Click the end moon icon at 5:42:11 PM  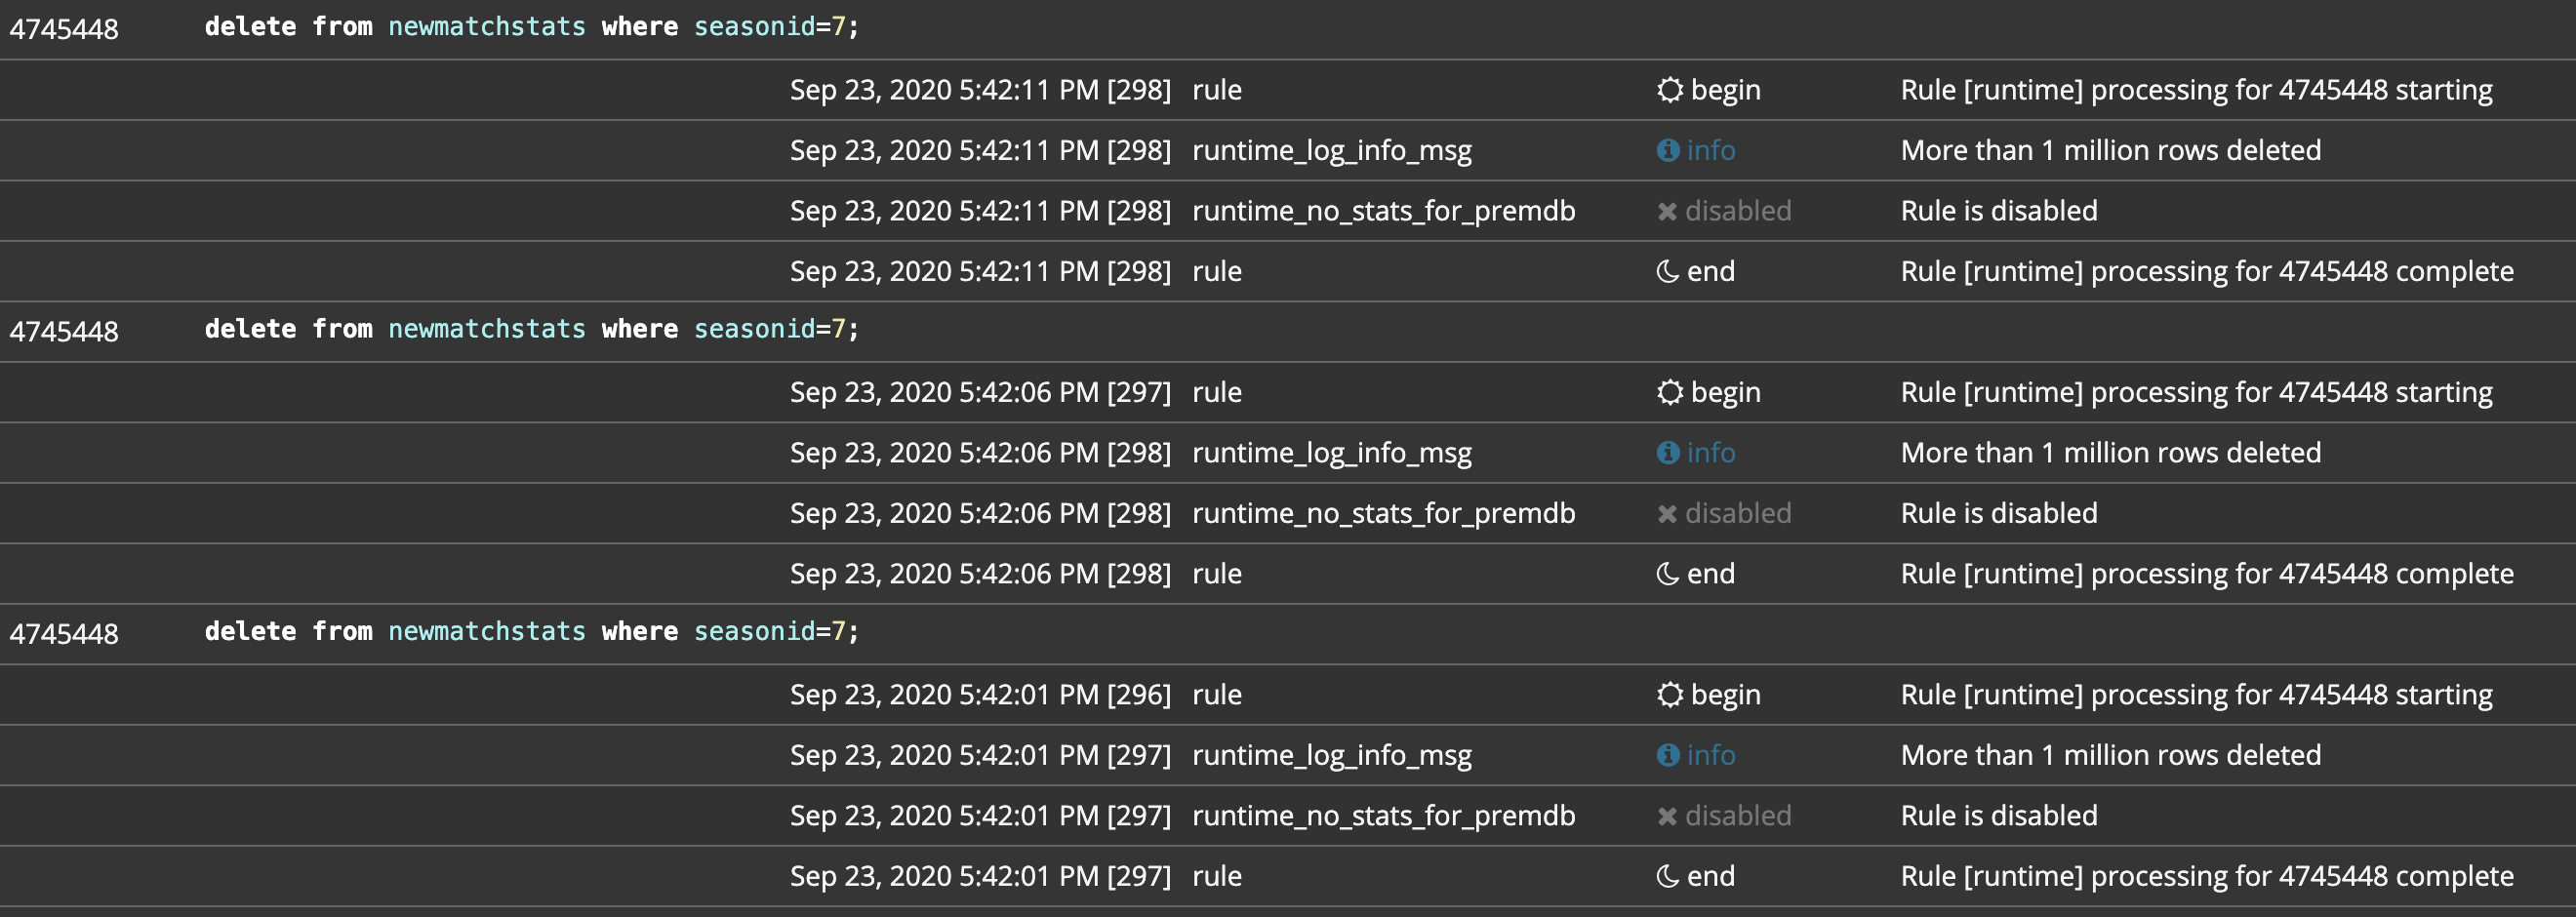[1667, 271]
